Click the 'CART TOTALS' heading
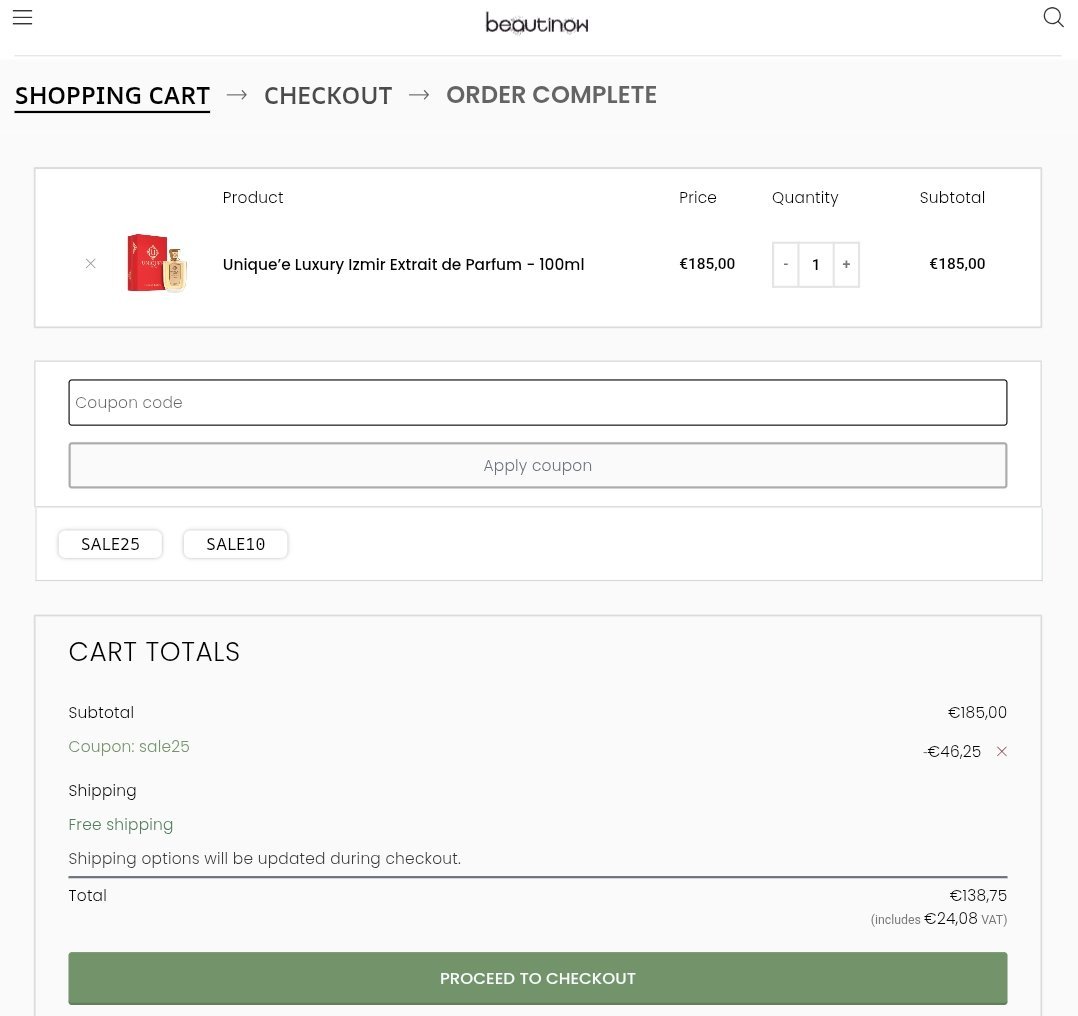Screen dimensions: 1078x1016 [154, 652]
